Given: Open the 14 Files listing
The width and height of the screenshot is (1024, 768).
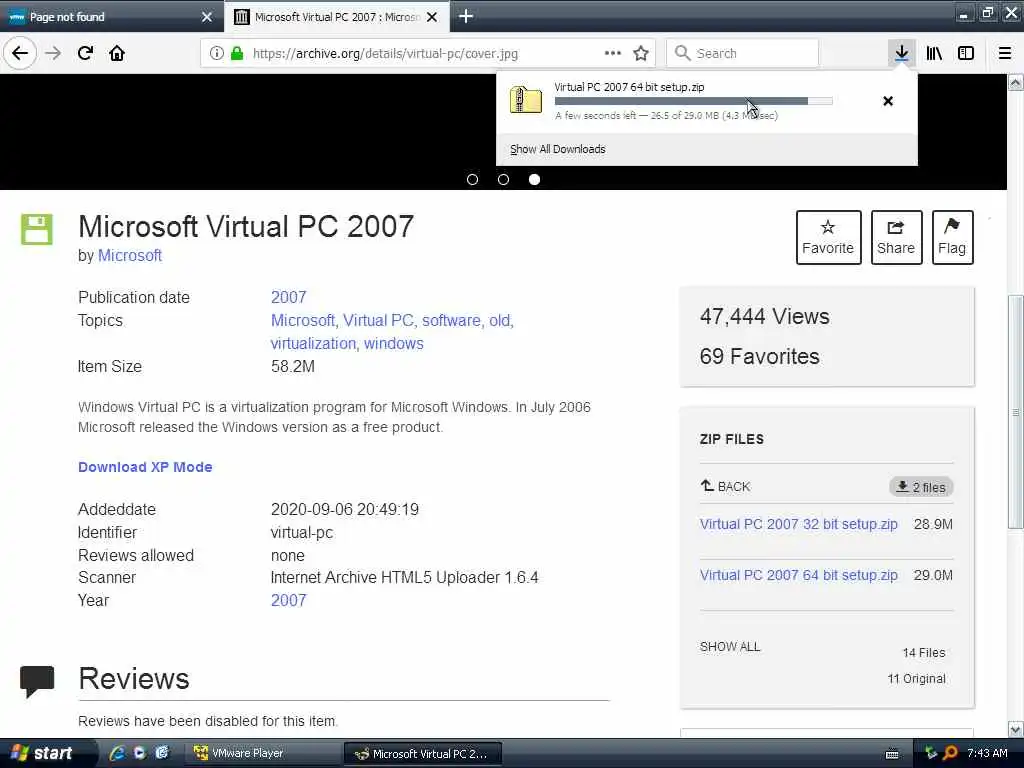Looking at the screenshot, I should pyautogui.click(x=923, y=652).
